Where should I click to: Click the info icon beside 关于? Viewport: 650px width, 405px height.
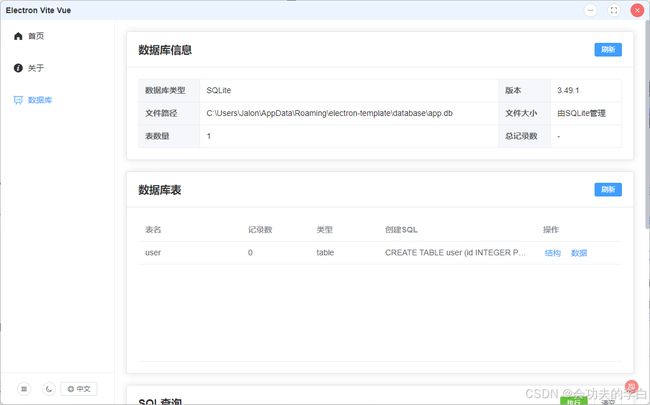coord(18,68)
